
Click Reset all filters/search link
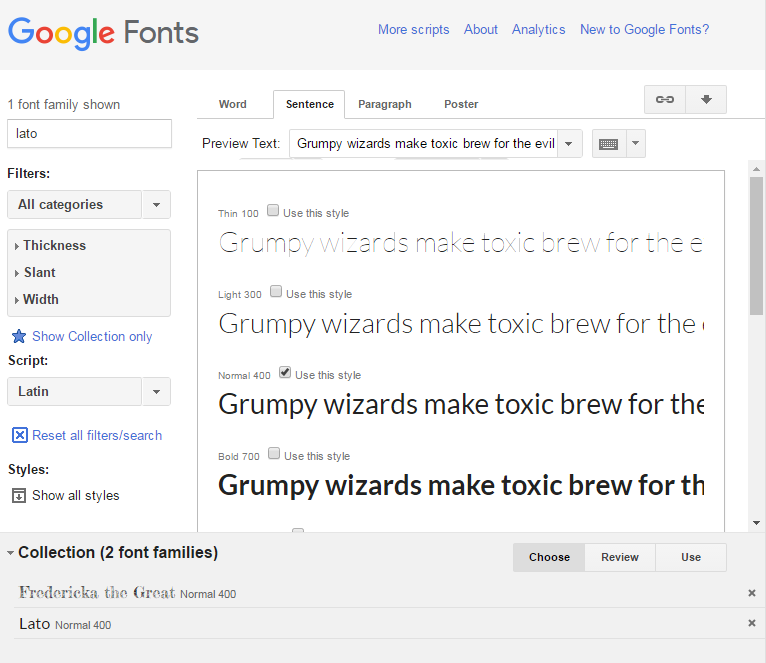[x=97, y=435]
